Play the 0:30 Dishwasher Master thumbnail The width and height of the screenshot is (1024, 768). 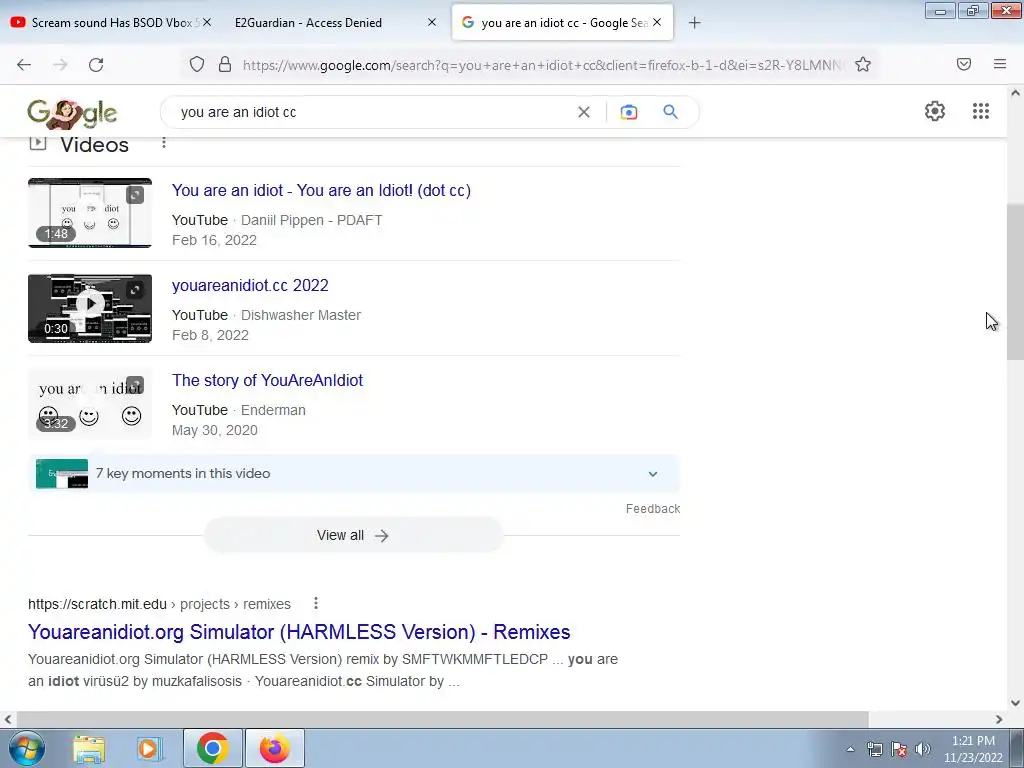[x=90, y=308]
